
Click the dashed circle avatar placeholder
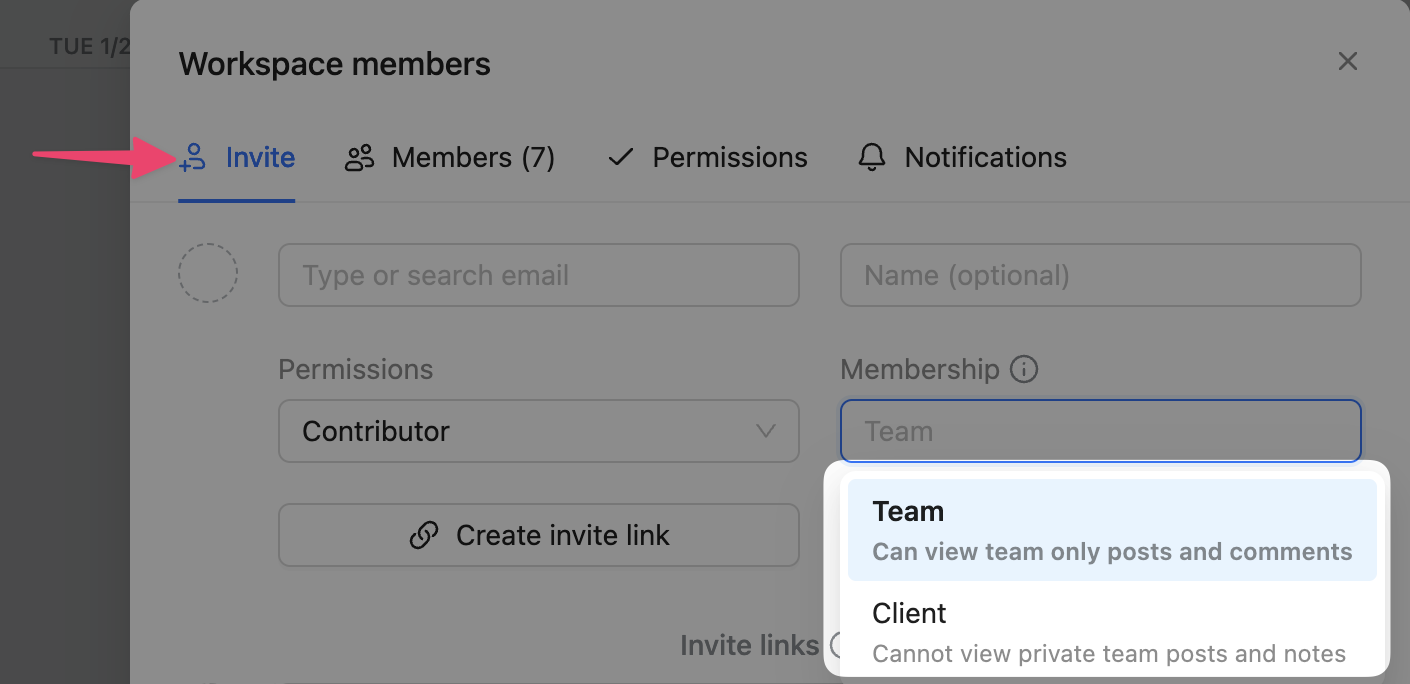(x=208, y=273)
